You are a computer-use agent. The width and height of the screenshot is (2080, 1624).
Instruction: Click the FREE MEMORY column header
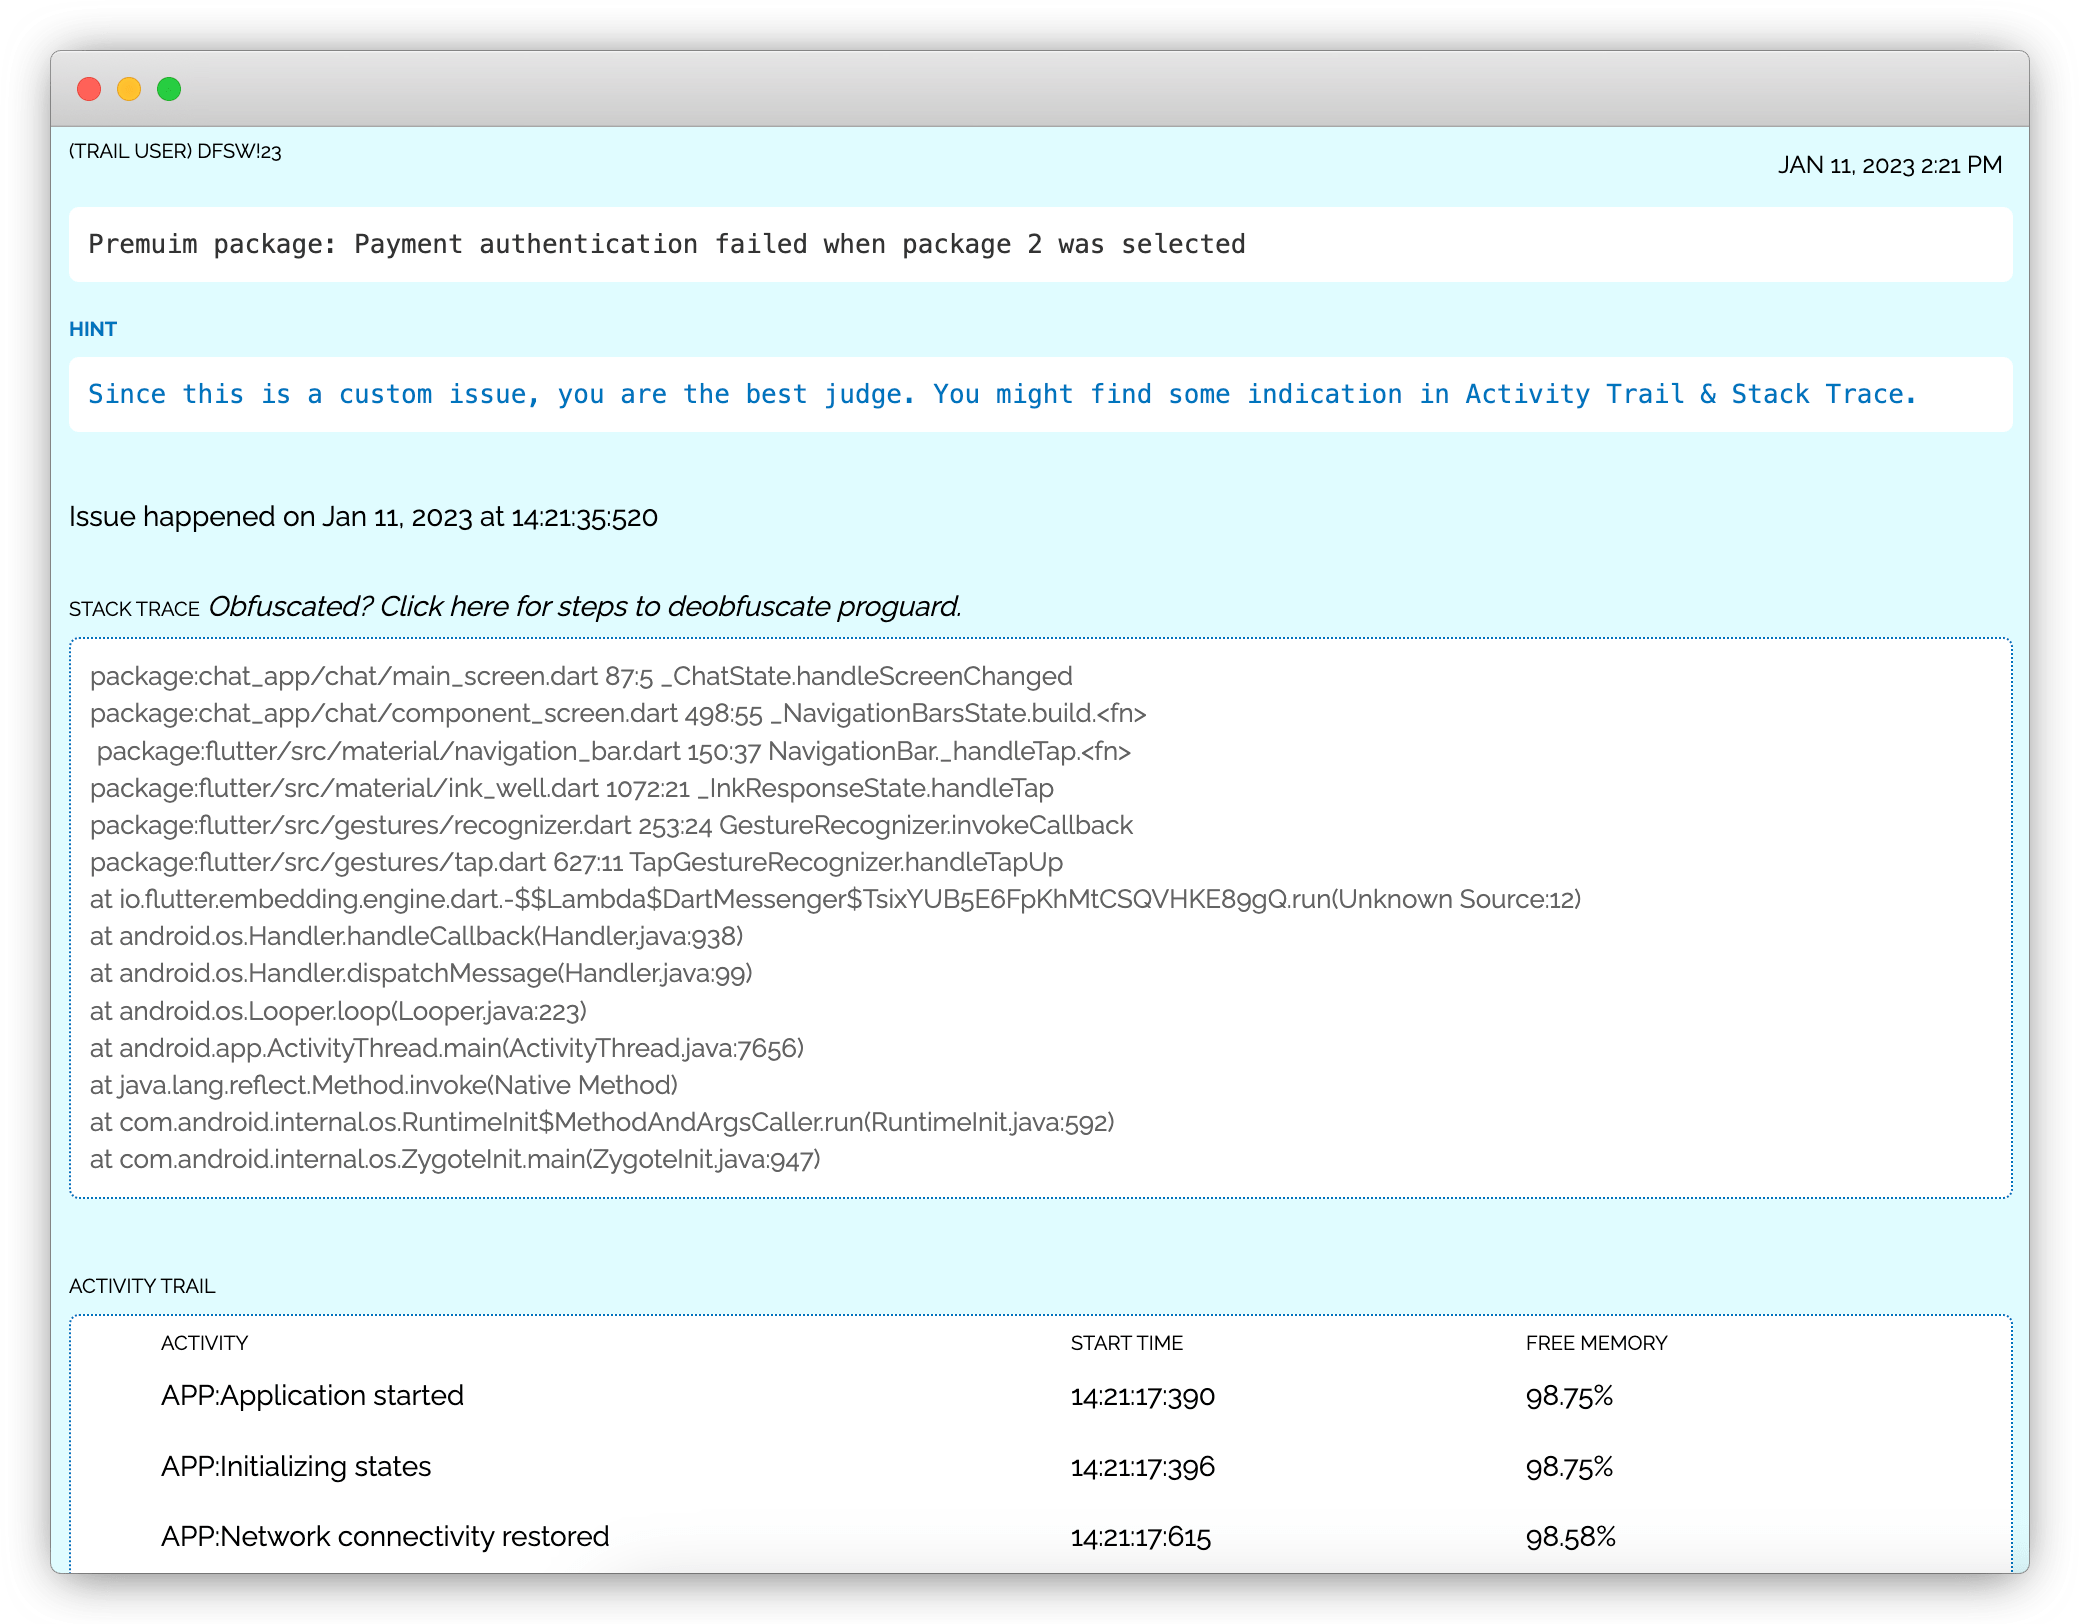coord(1596,1343)
